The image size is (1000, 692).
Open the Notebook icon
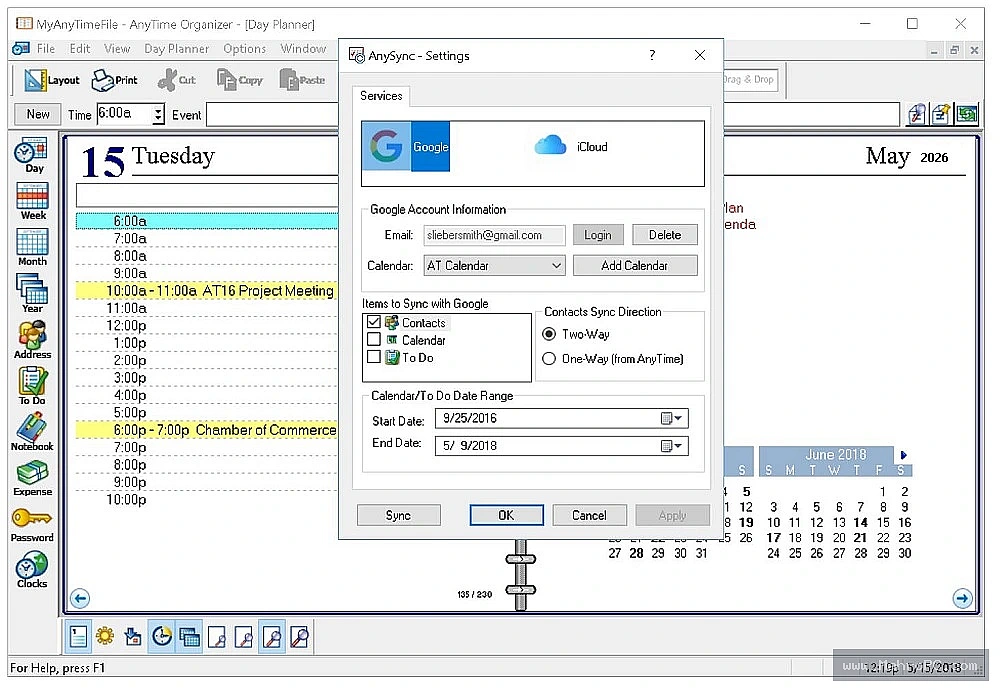[x=32, y=432]
